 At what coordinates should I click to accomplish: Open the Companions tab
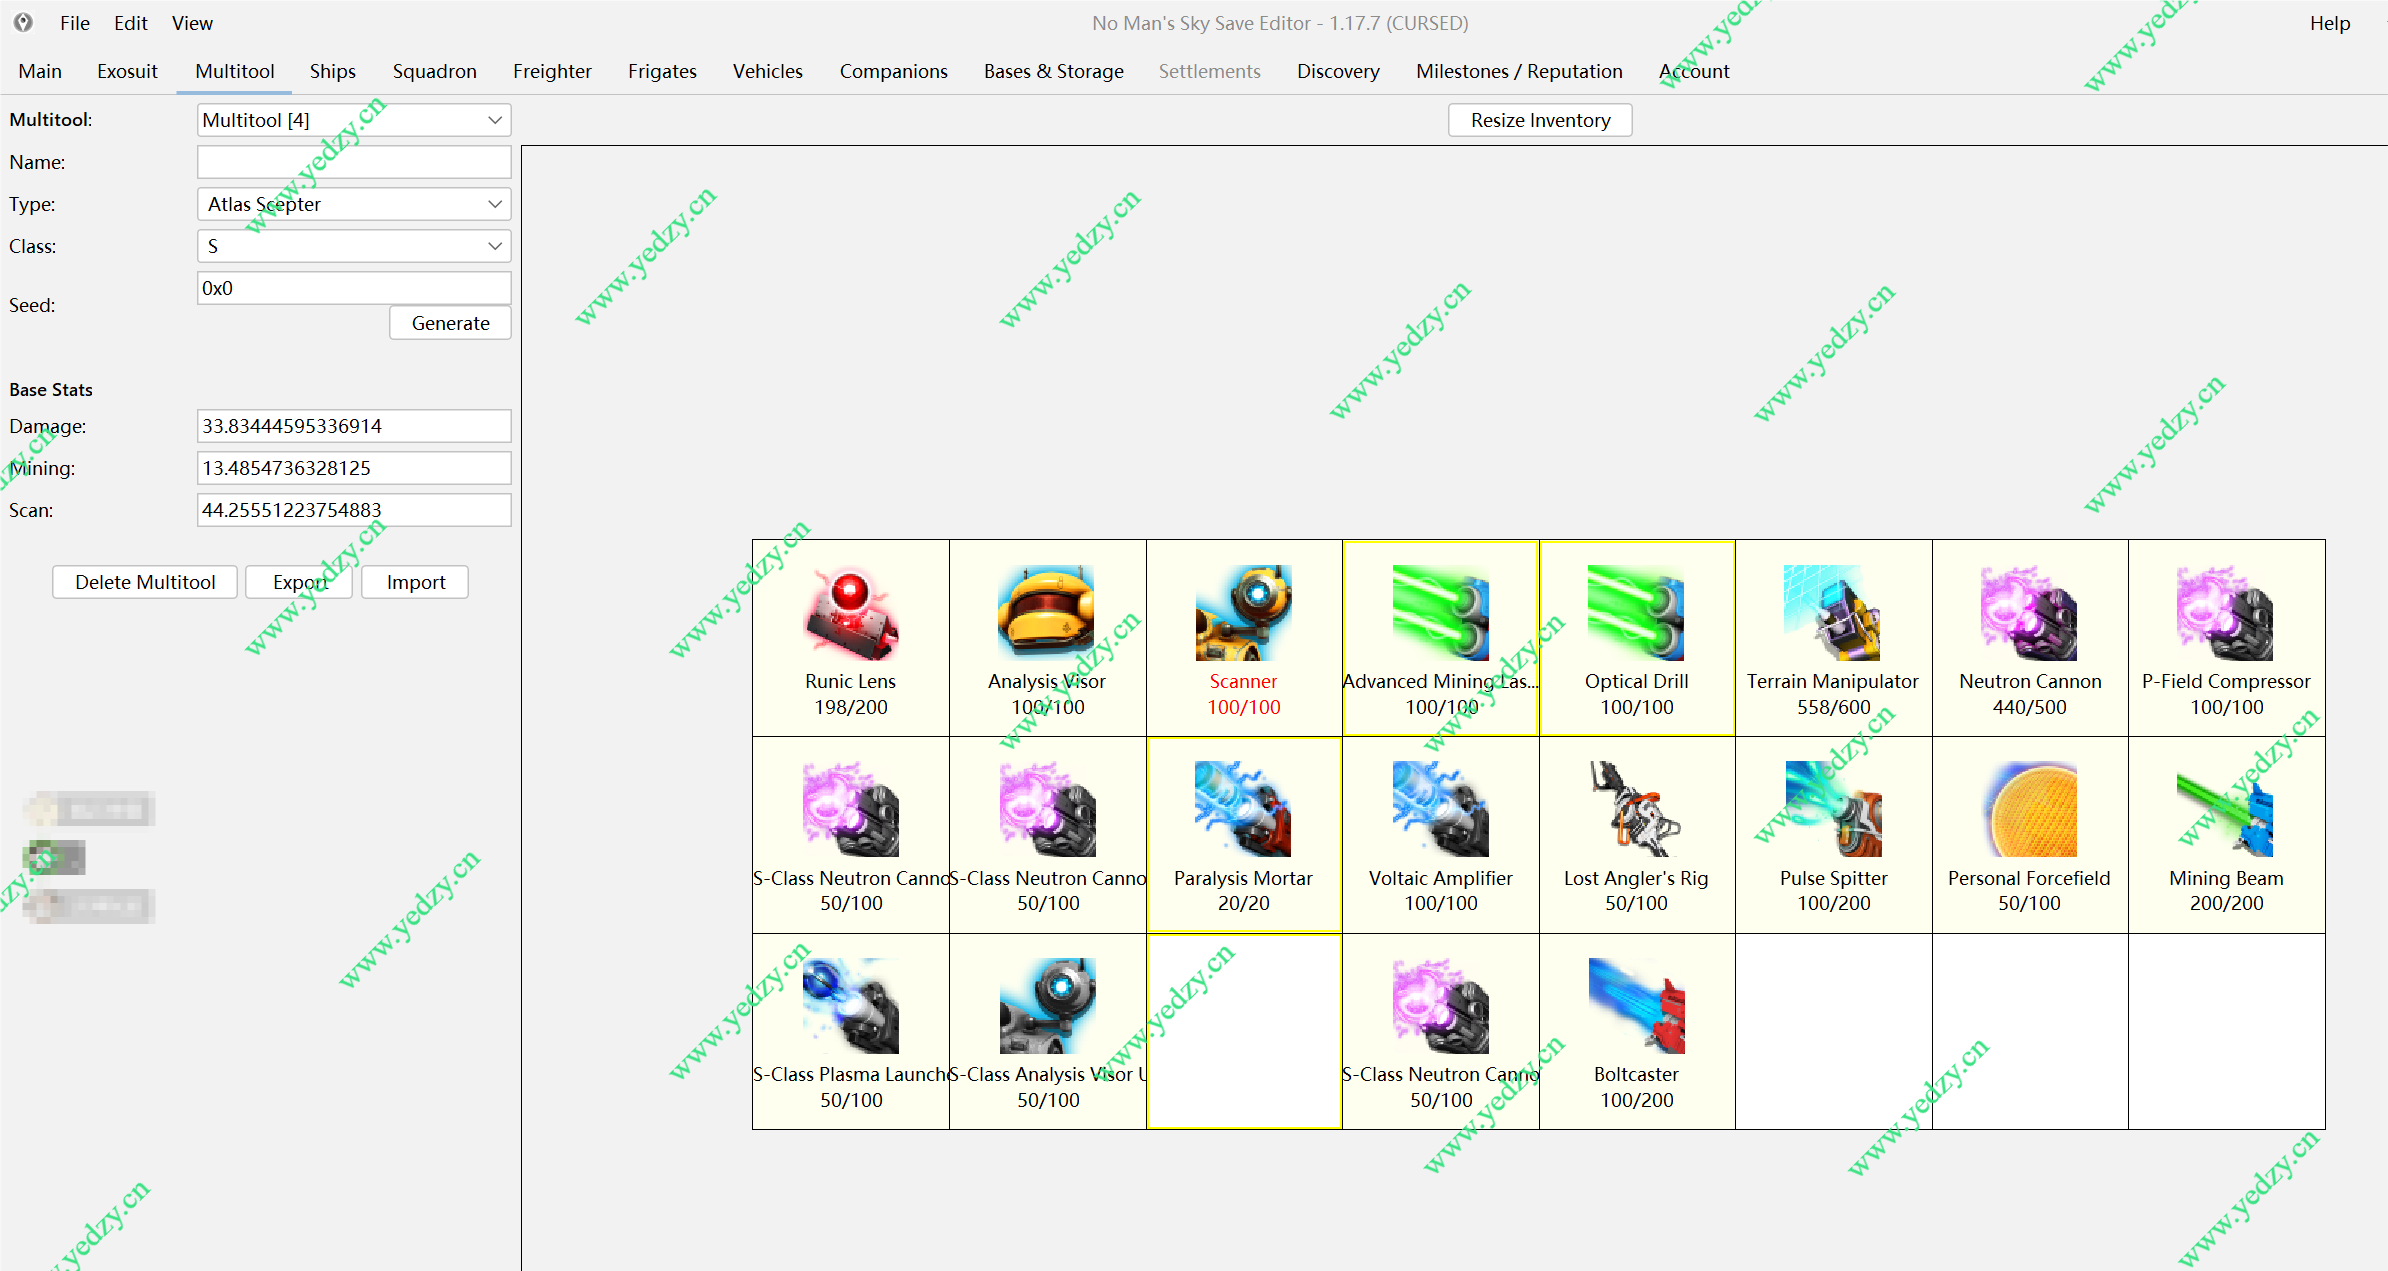[x=894, y=71]
